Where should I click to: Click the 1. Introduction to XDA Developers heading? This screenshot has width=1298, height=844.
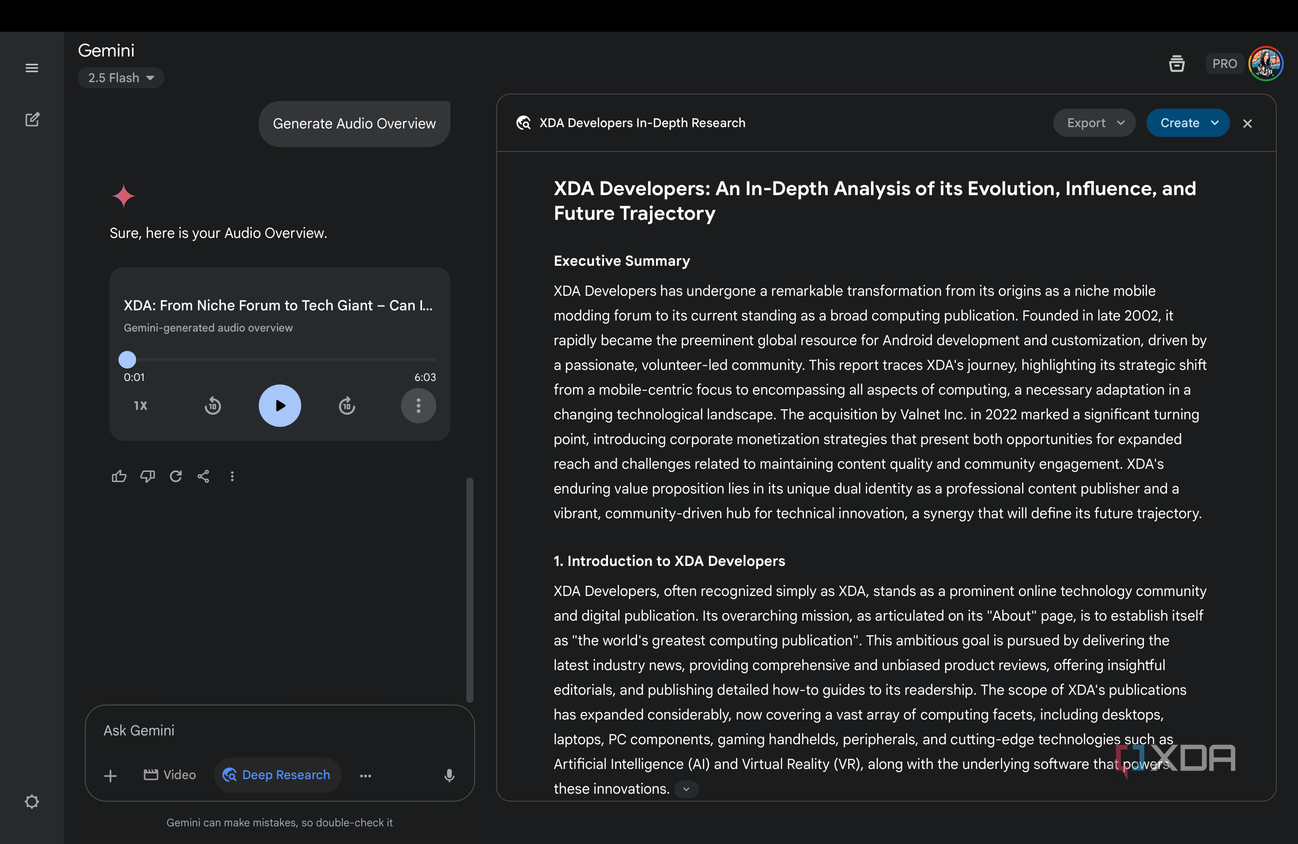tap(670, 561)
